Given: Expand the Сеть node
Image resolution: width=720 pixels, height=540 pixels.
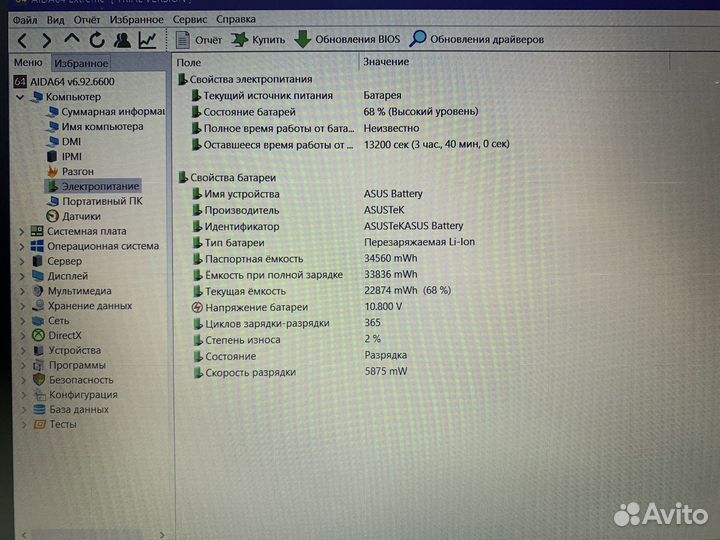Looking at the screenshot, I should click(x=22, y=321).
